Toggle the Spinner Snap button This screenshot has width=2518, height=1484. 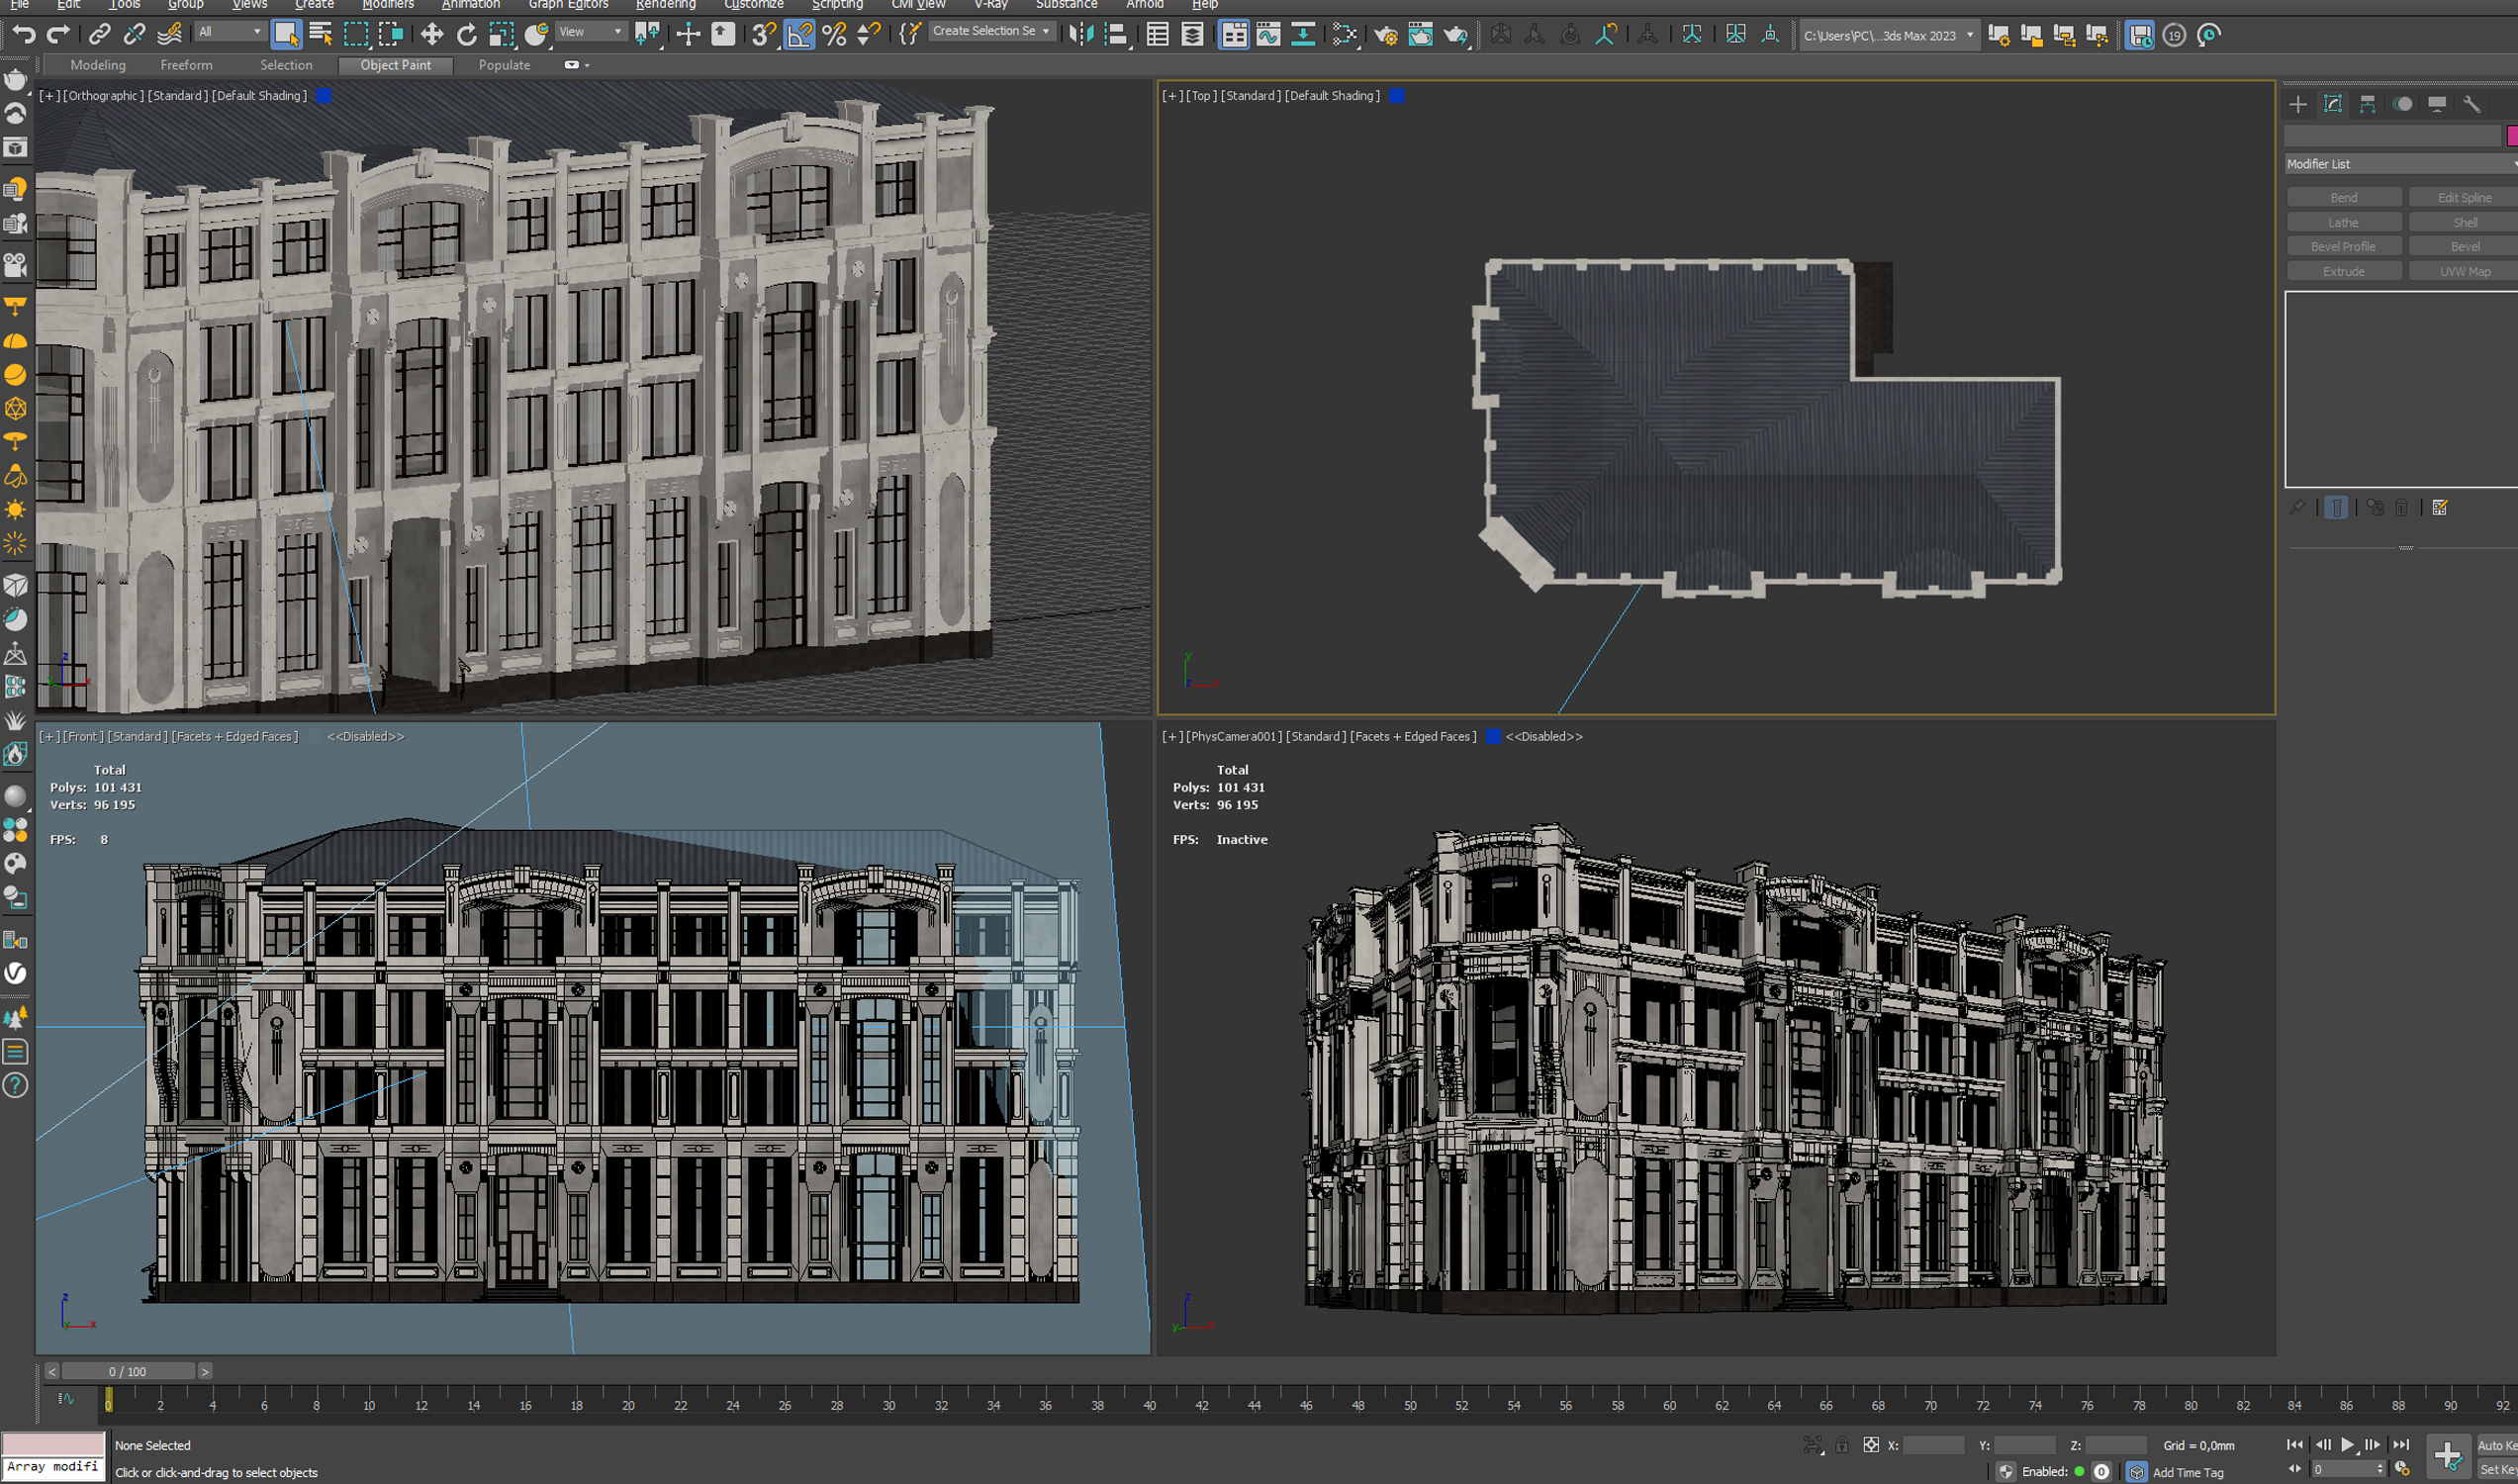coord(869,35)
